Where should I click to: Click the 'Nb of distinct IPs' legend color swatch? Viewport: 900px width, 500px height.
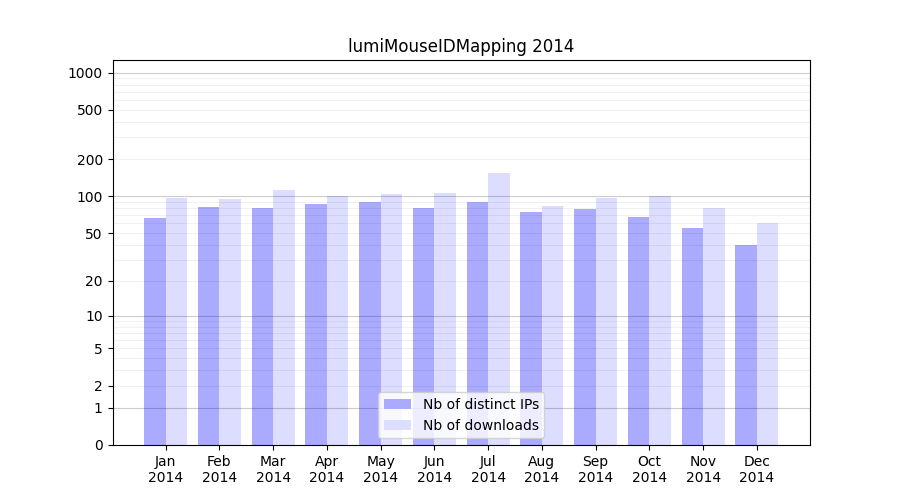point(397,404)
